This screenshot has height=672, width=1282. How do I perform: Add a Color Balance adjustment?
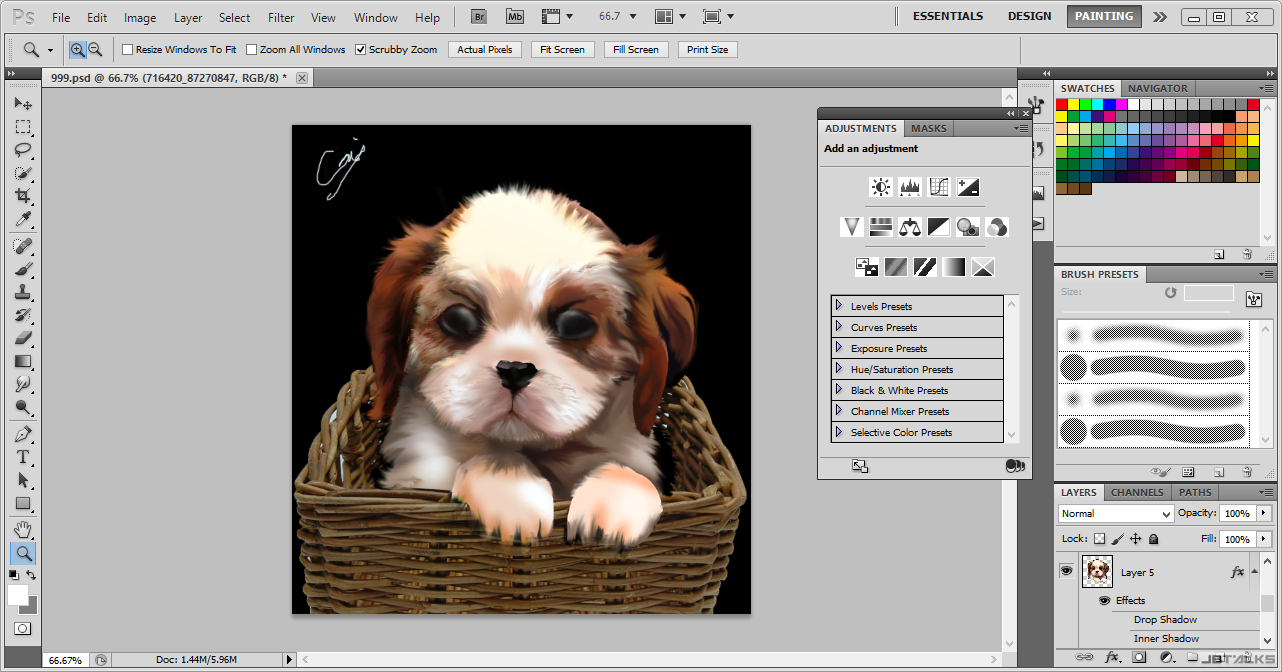tap(909, 227)
